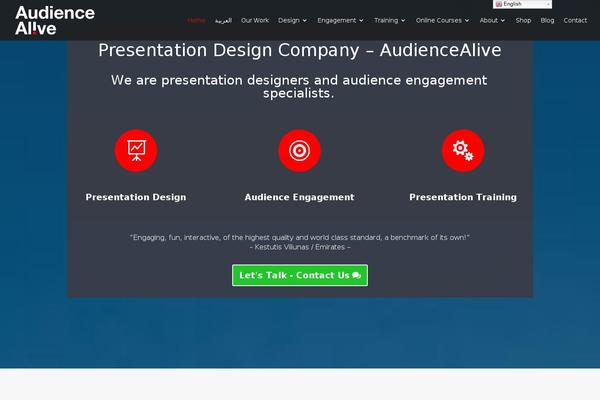Open the Presentation Design heading link
The height and width of the screenshot is (400, 600).
[x=136, y=197]
